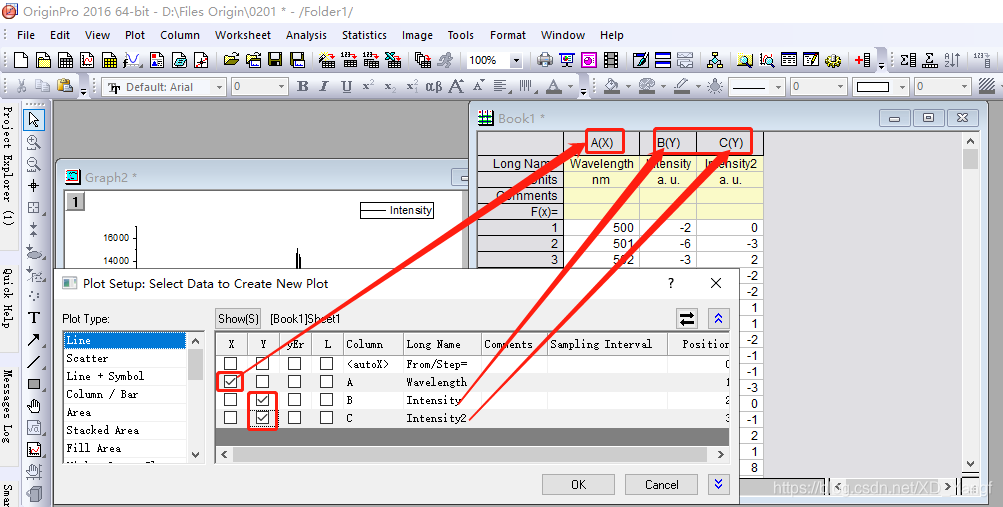Open the line style dropdown
Viewport: 1003px width, 507px height.
point(778,87)
